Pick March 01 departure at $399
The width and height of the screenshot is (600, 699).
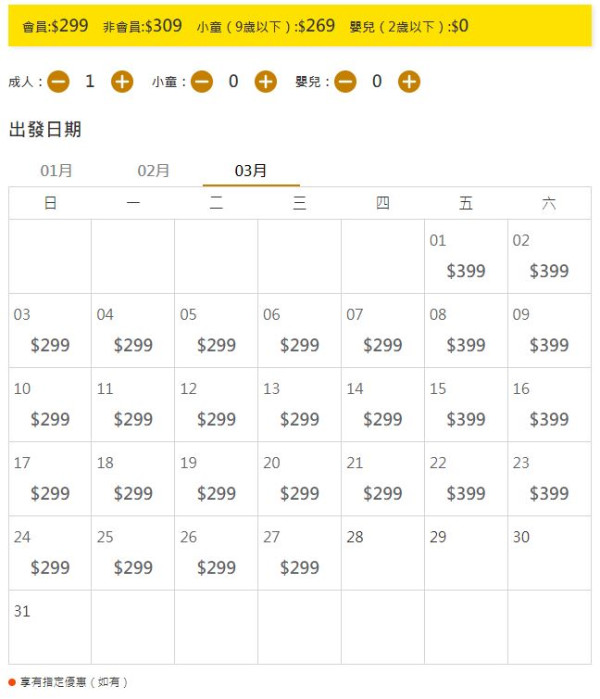click(466, 257)
